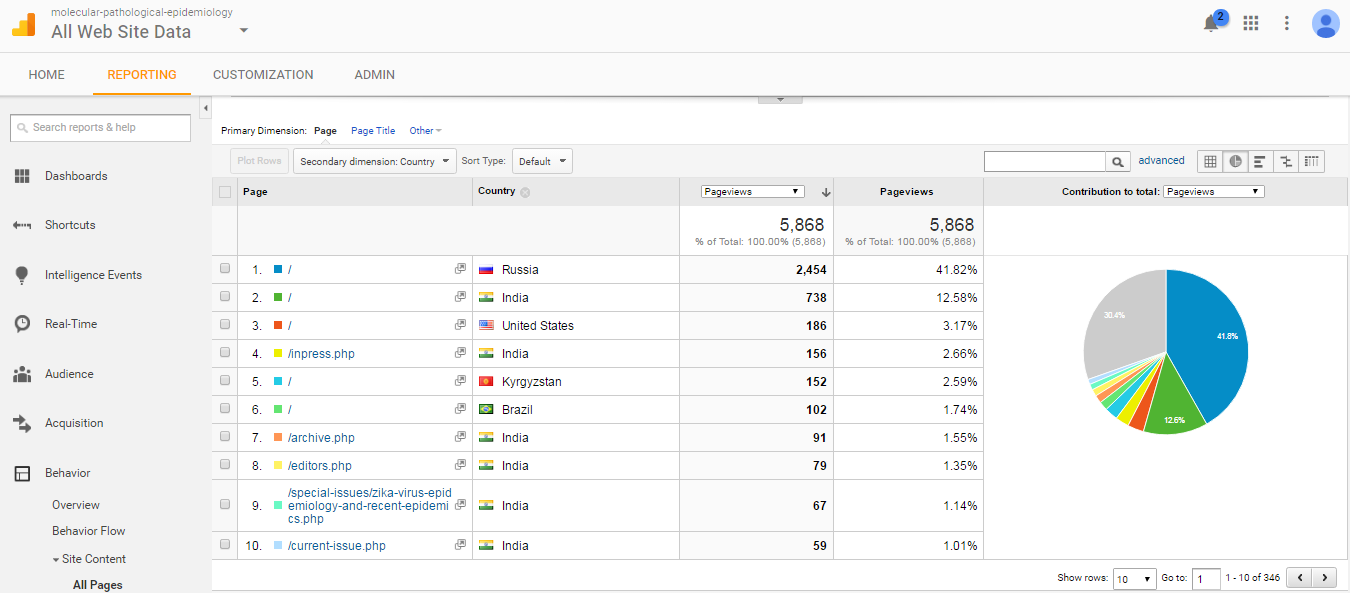Switch to Pivot table view

pos(1312,161)
